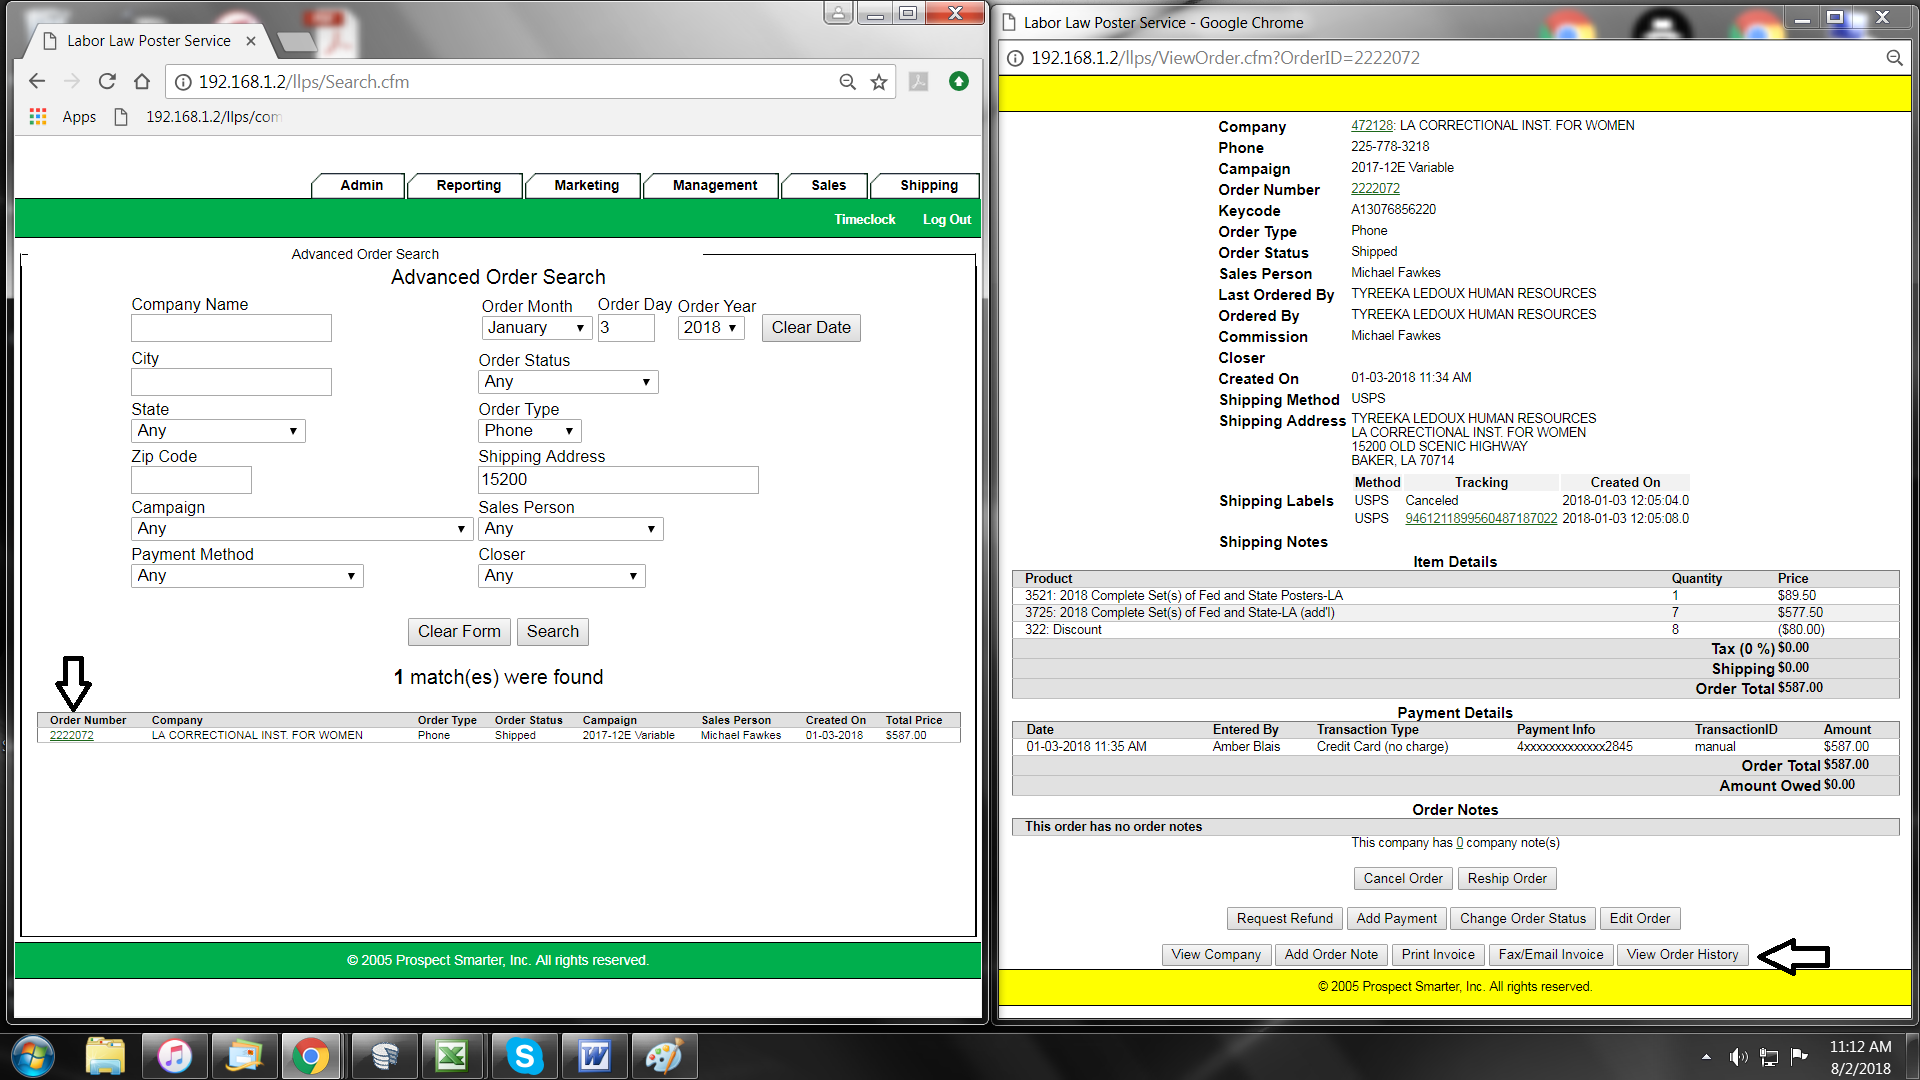Open the Campaign dropdown
The image size is (1920, 1080).
301,529
